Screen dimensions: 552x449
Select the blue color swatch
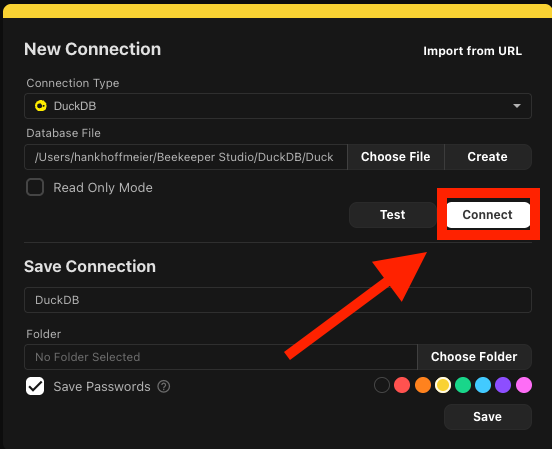coord(483,385)
